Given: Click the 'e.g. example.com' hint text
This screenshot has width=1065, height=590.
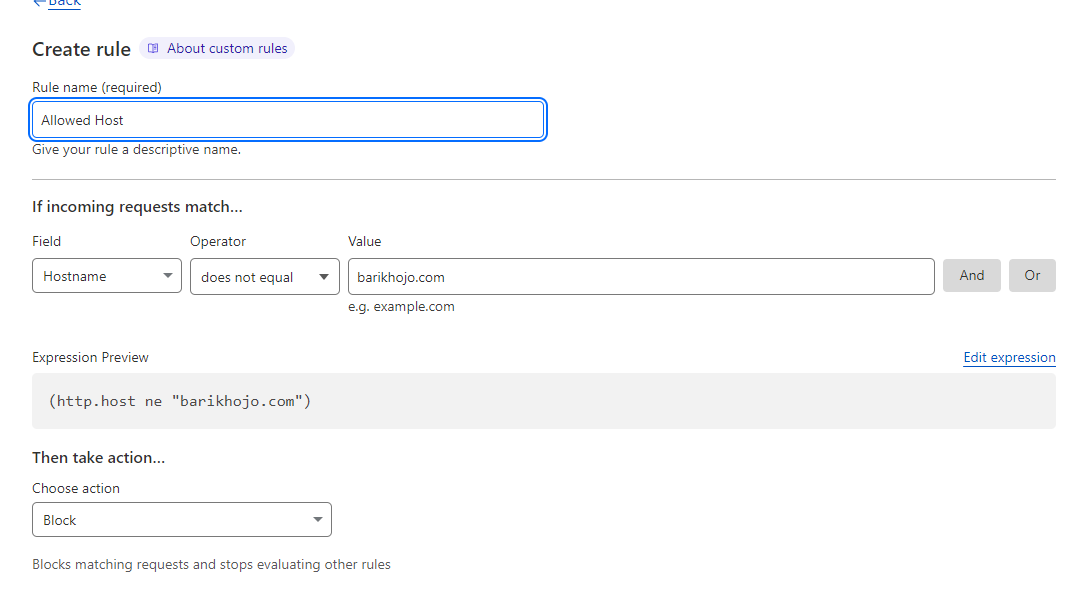Looking at the screenshot, I should pyautogui.click(x=401, y=307).
